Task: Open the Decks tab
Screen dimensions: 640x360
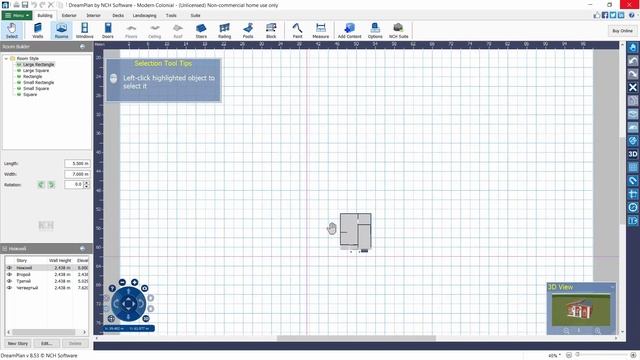Action: pyautogui.click(x=118, y=16)
